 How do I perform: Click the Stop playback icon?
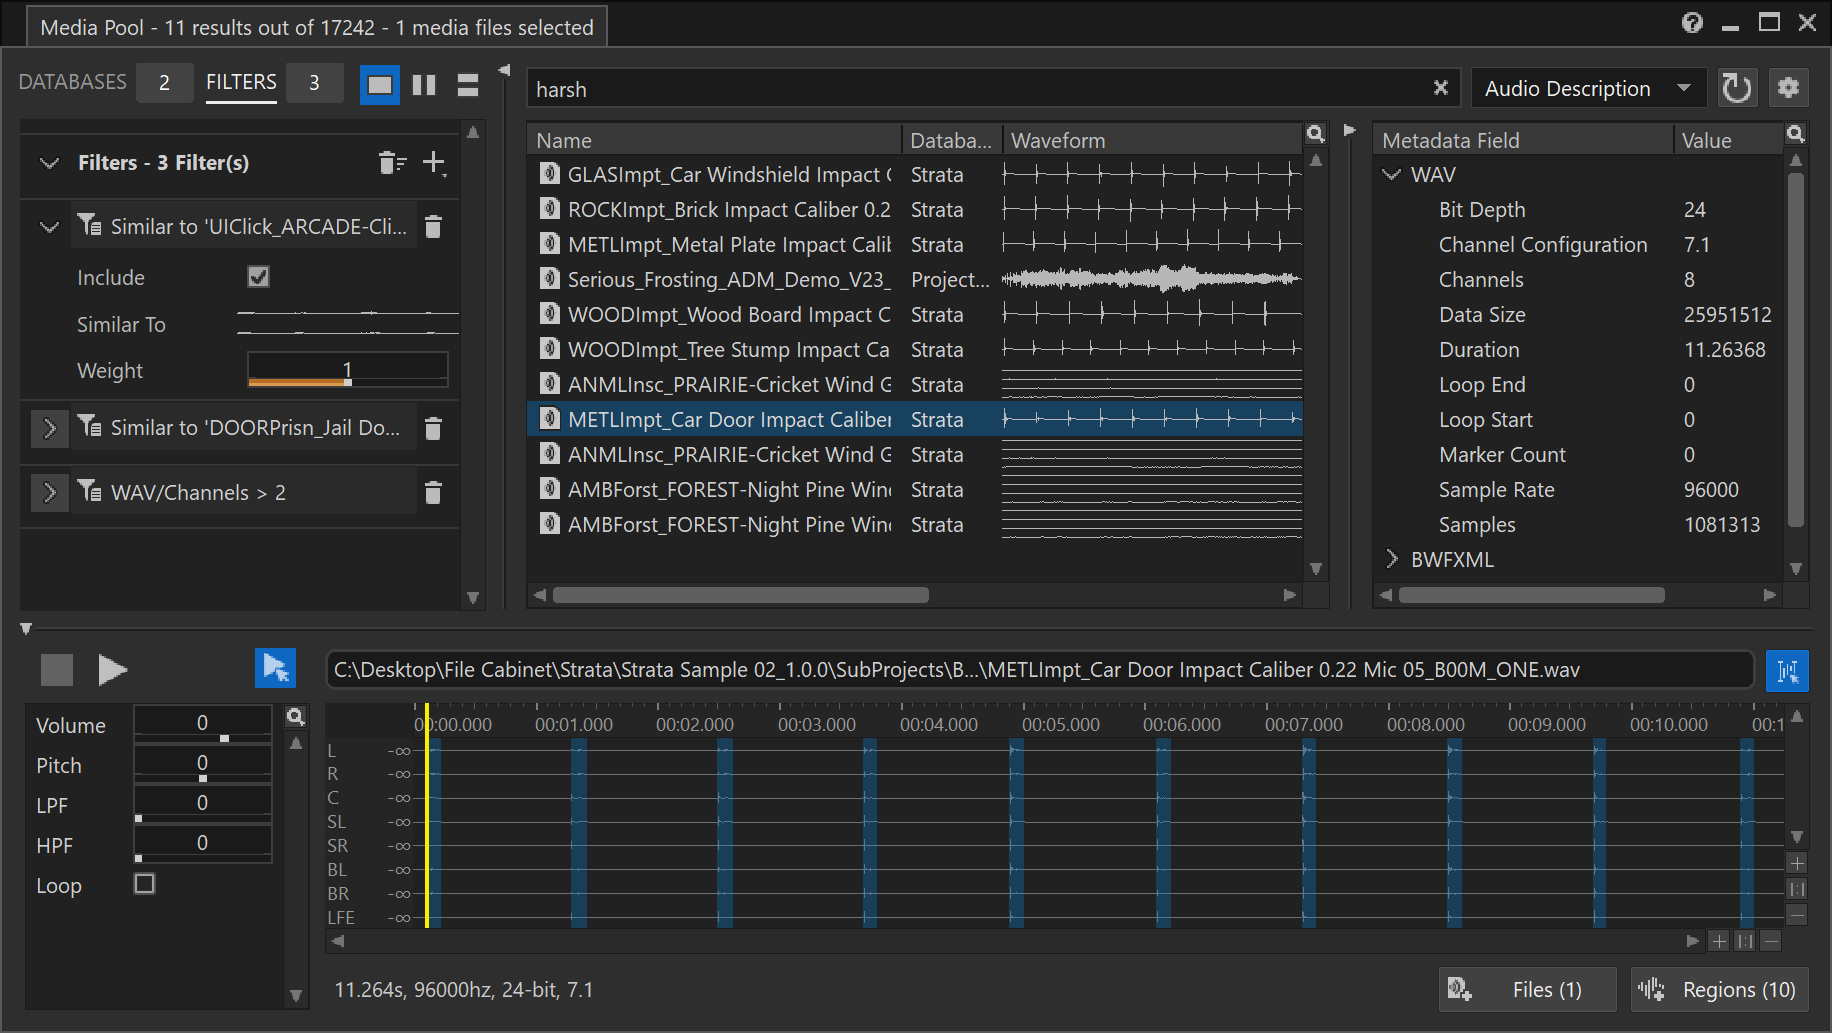click(x=56, y=669)
